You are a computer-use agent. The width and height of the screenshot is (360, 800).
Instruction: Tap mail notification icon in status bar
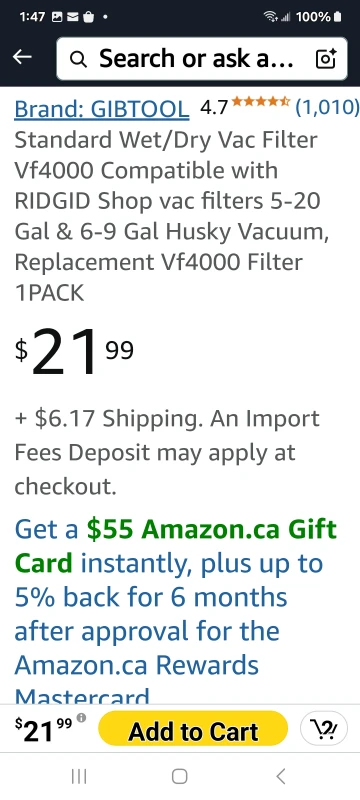pos(72,17)
